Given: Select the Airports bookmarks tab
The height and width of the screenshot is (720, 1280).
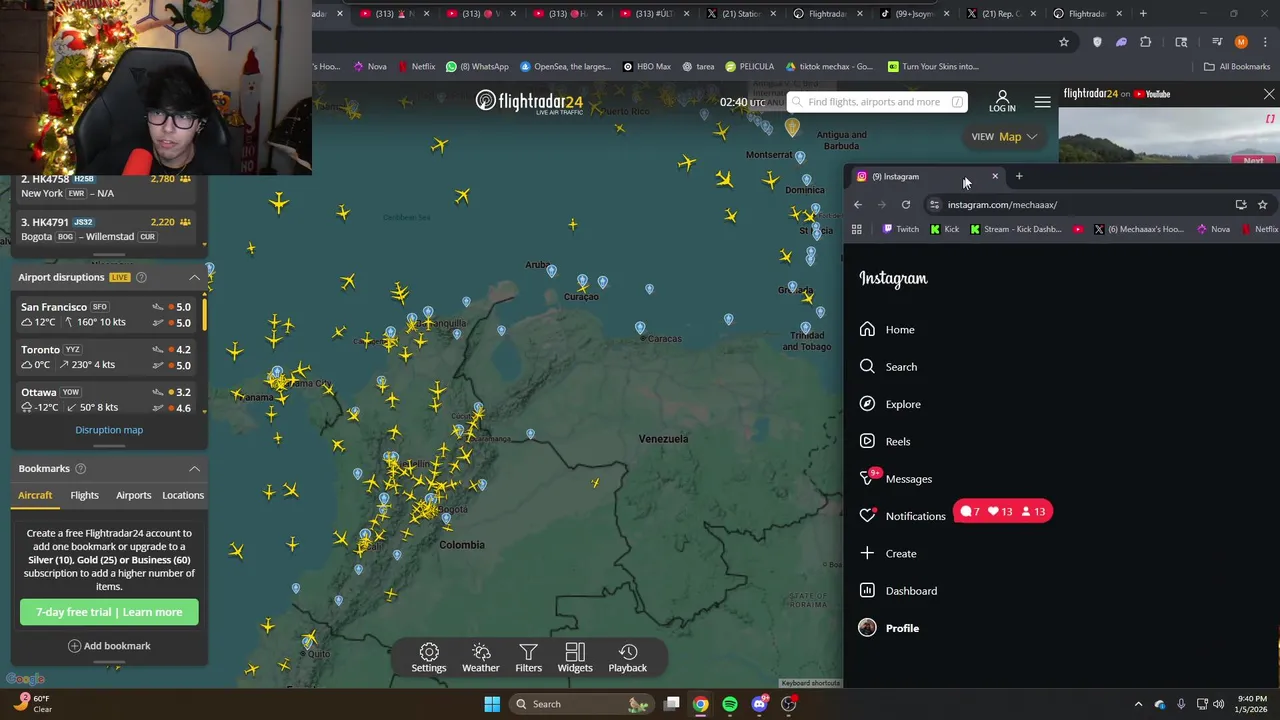Looking at the screenshot, I should tap(134, 495).
